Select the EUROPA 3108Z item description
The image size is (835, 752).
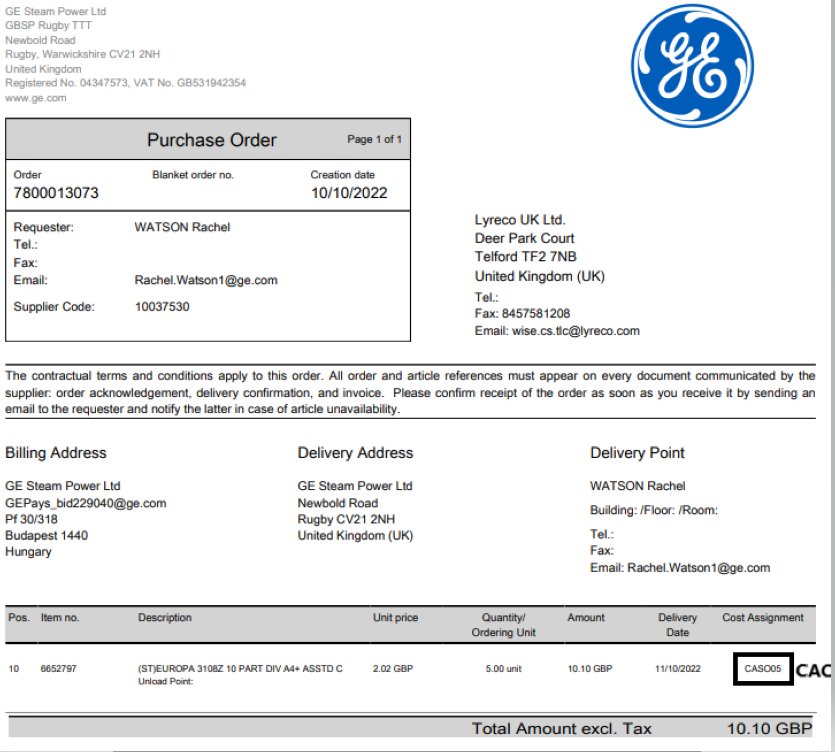coord(240,668)
